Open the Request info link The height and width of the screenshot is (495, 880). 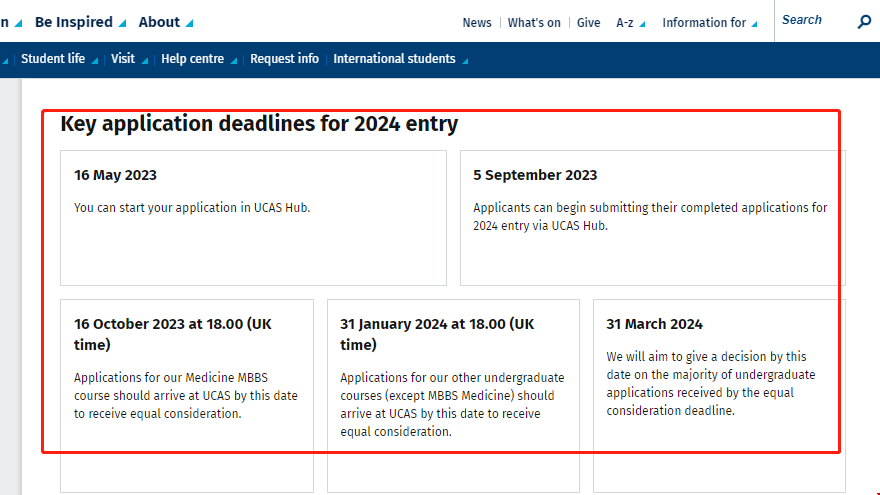coord(284,59)
